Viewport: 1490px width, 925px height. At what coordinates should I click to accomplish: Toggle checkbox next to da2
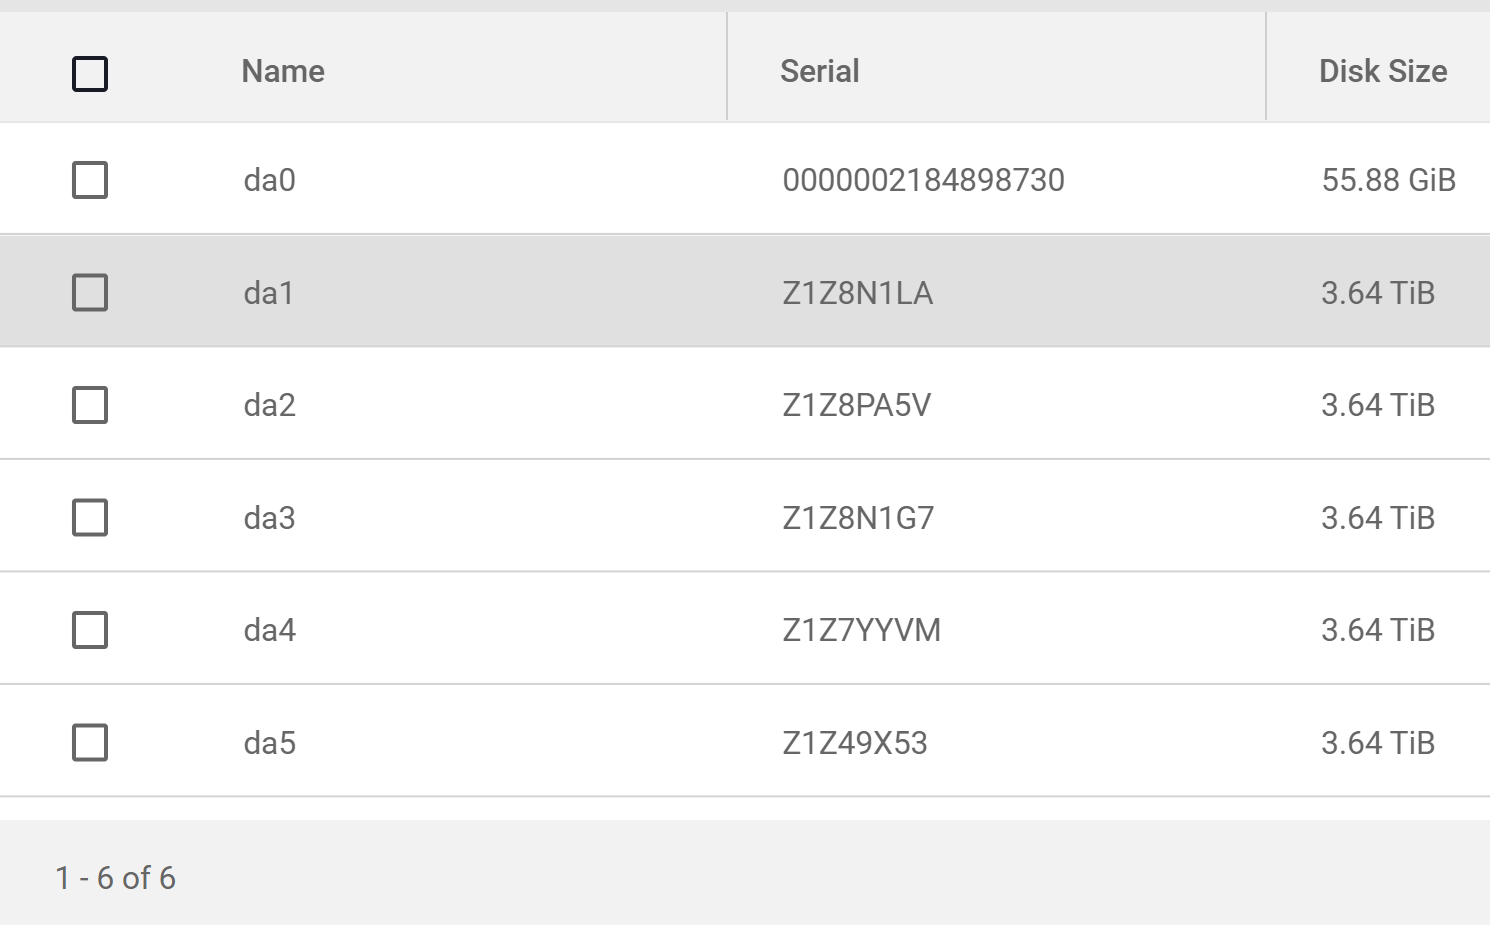coord(90,405)
